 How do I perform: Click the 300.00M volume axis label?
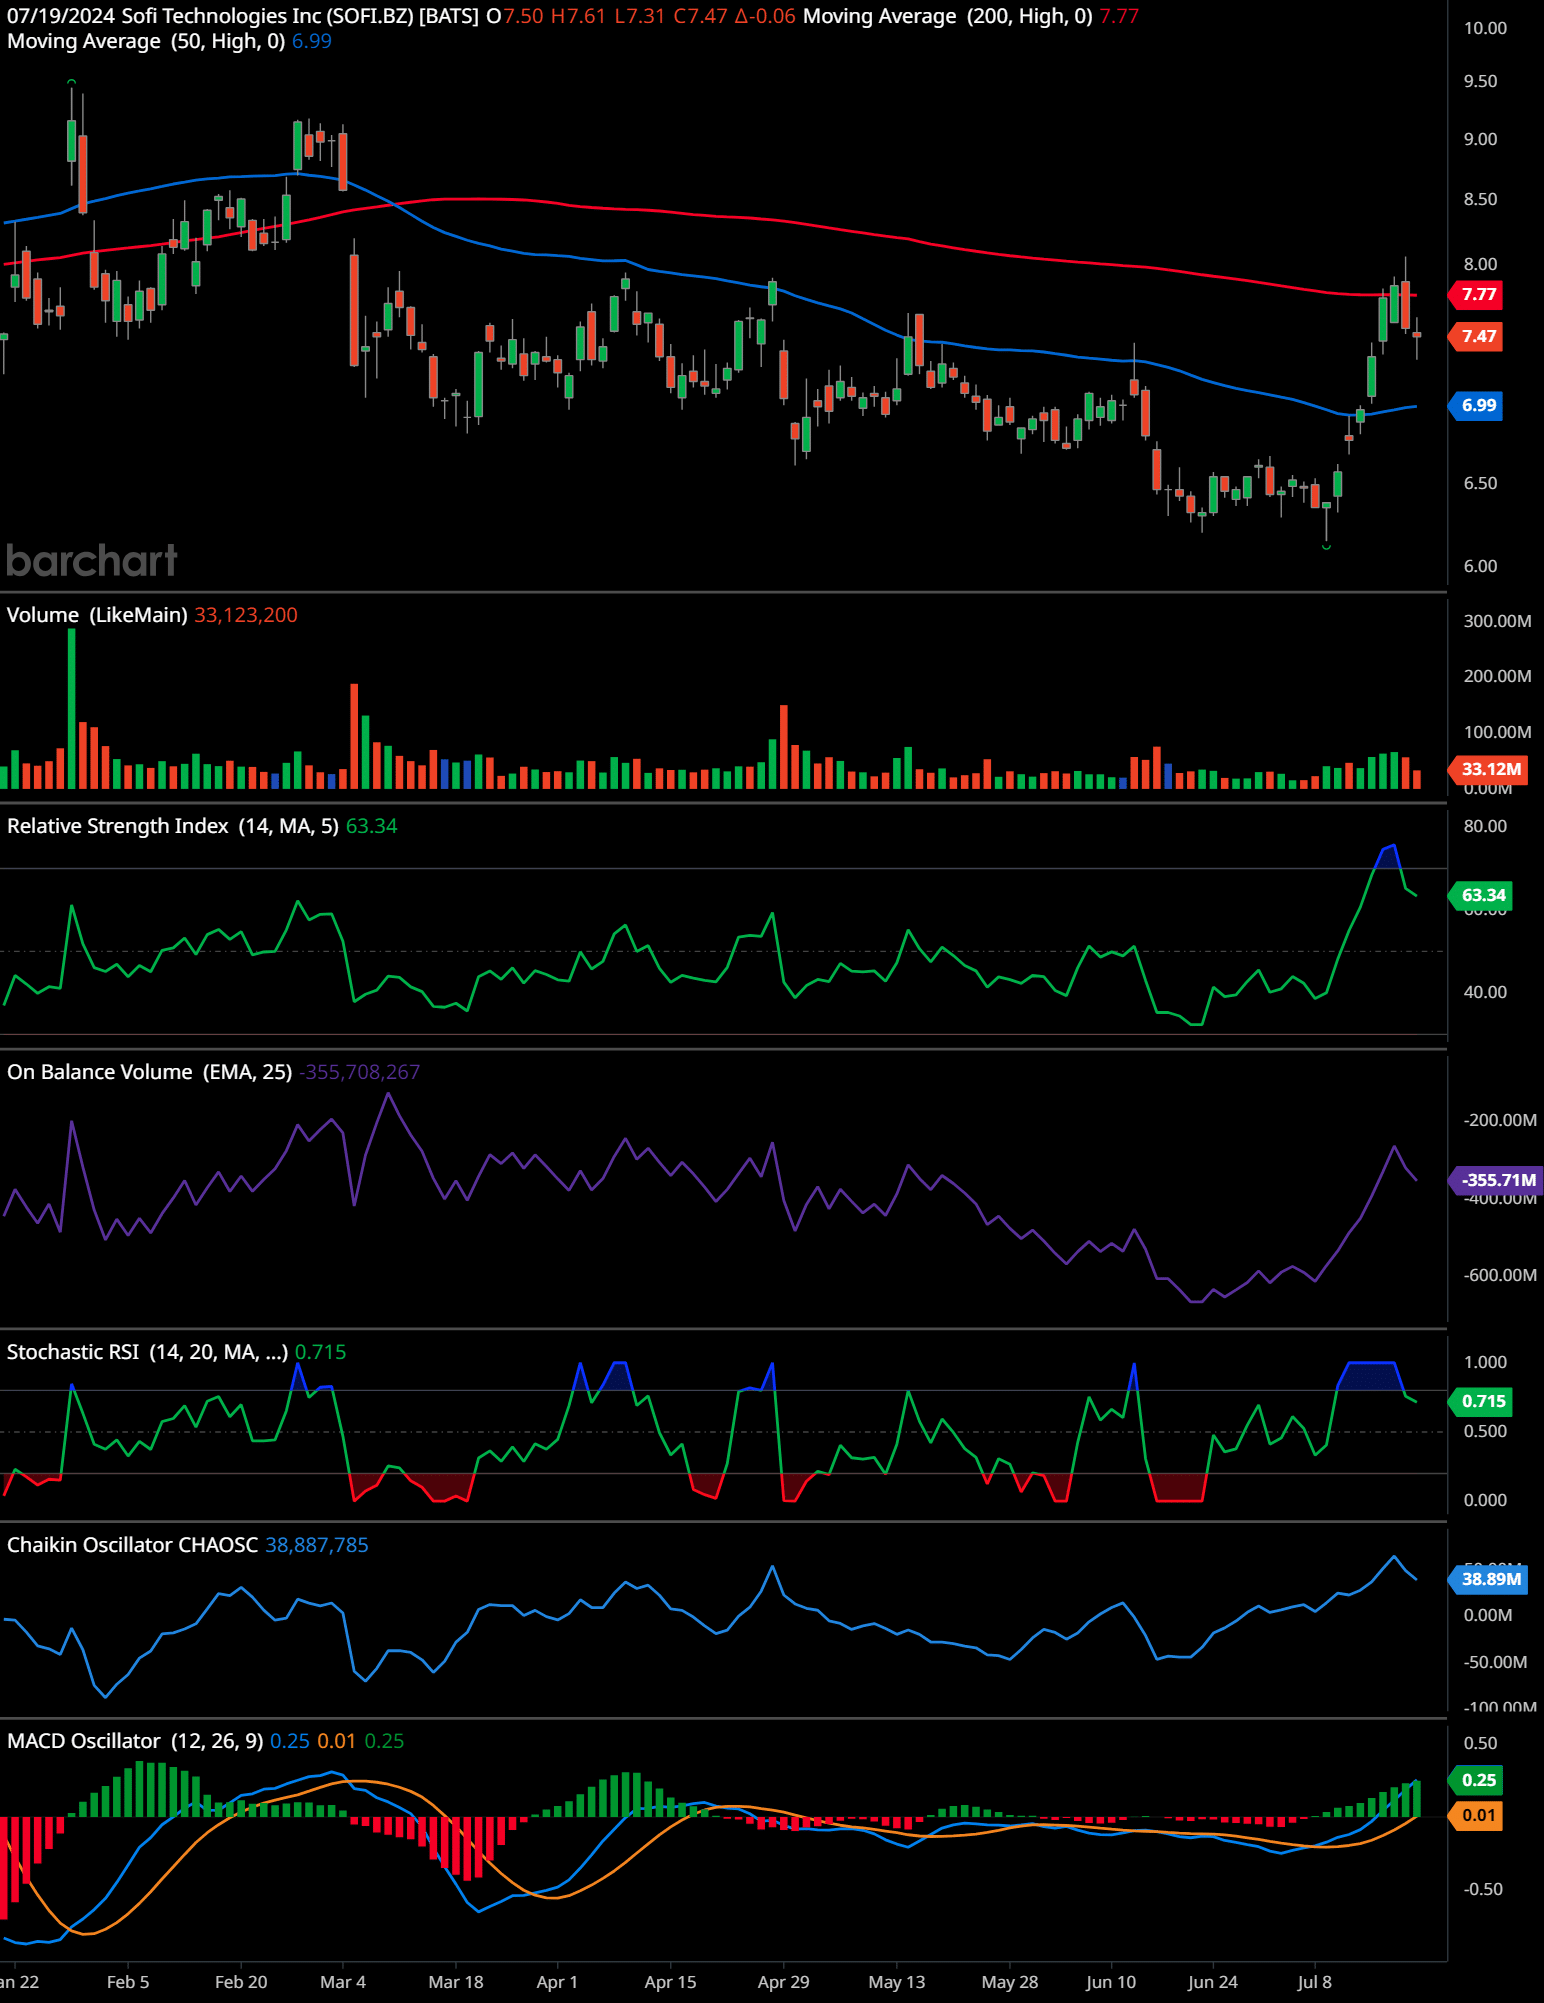pyautogui.click(x=1497, y=621)
